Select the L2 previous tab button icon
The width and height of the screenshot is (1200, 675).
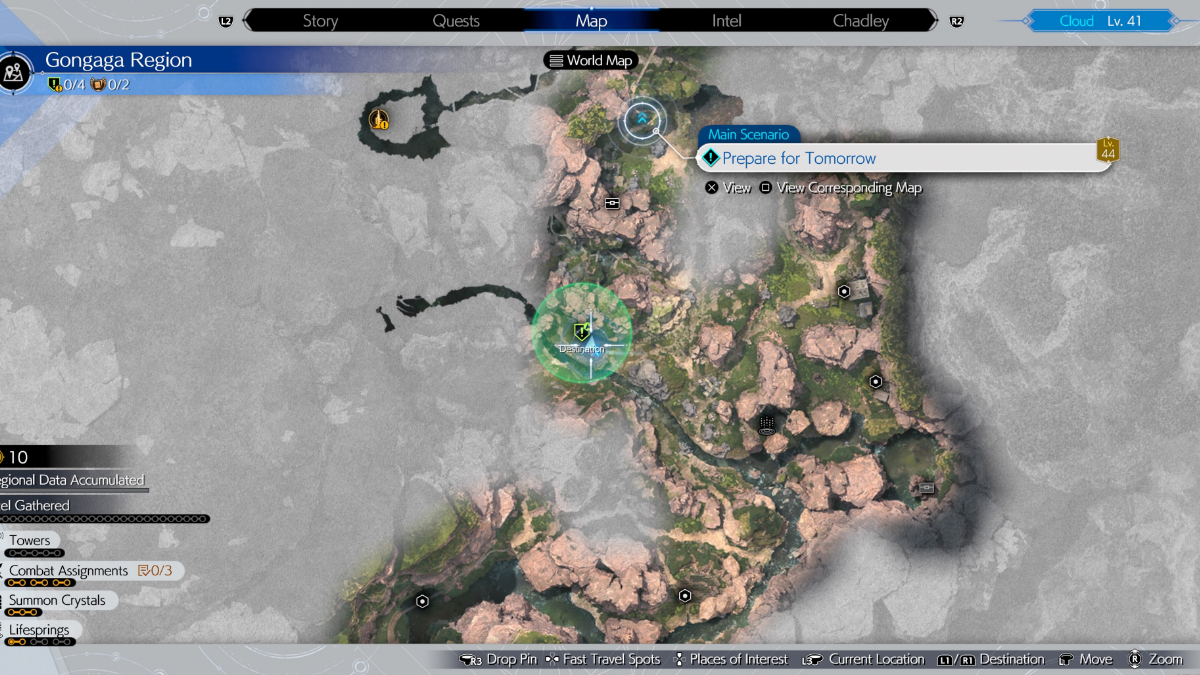225,21
